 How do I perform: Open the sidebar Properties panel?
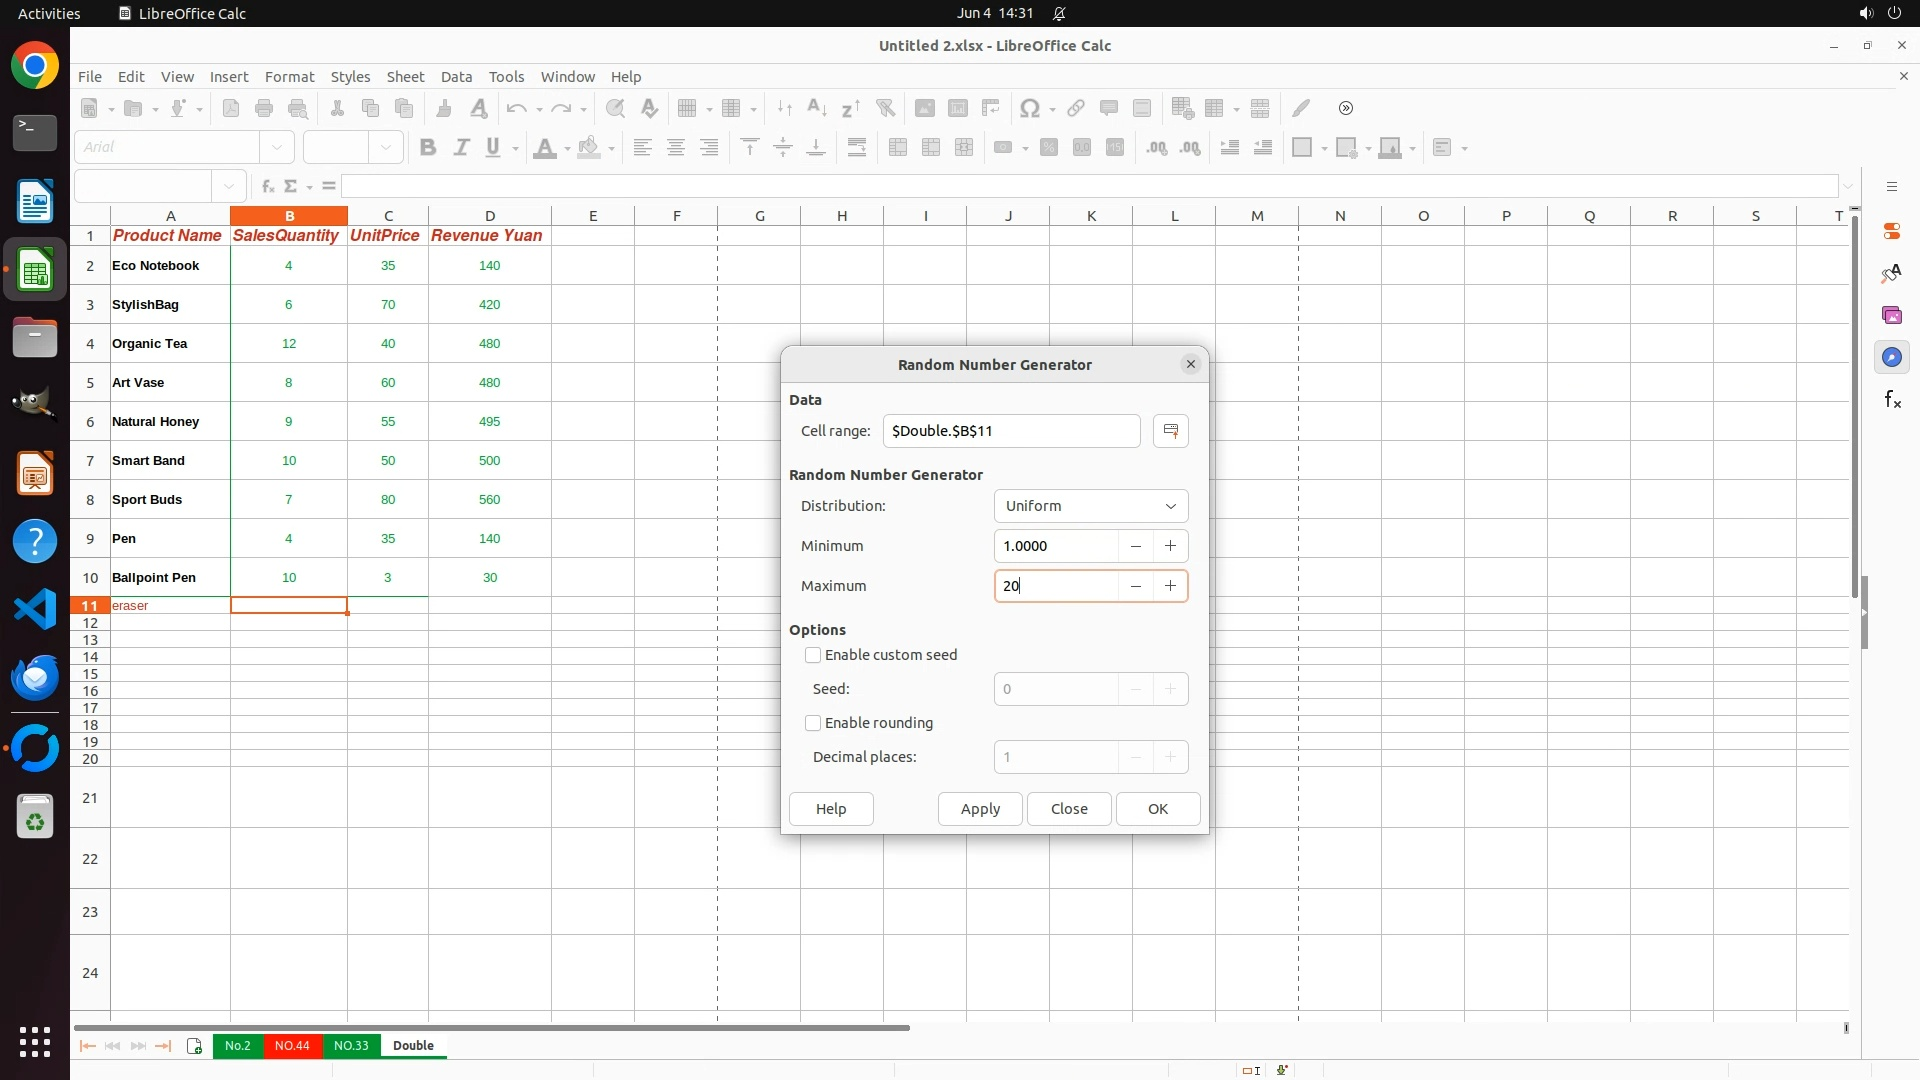(1891, 232)
